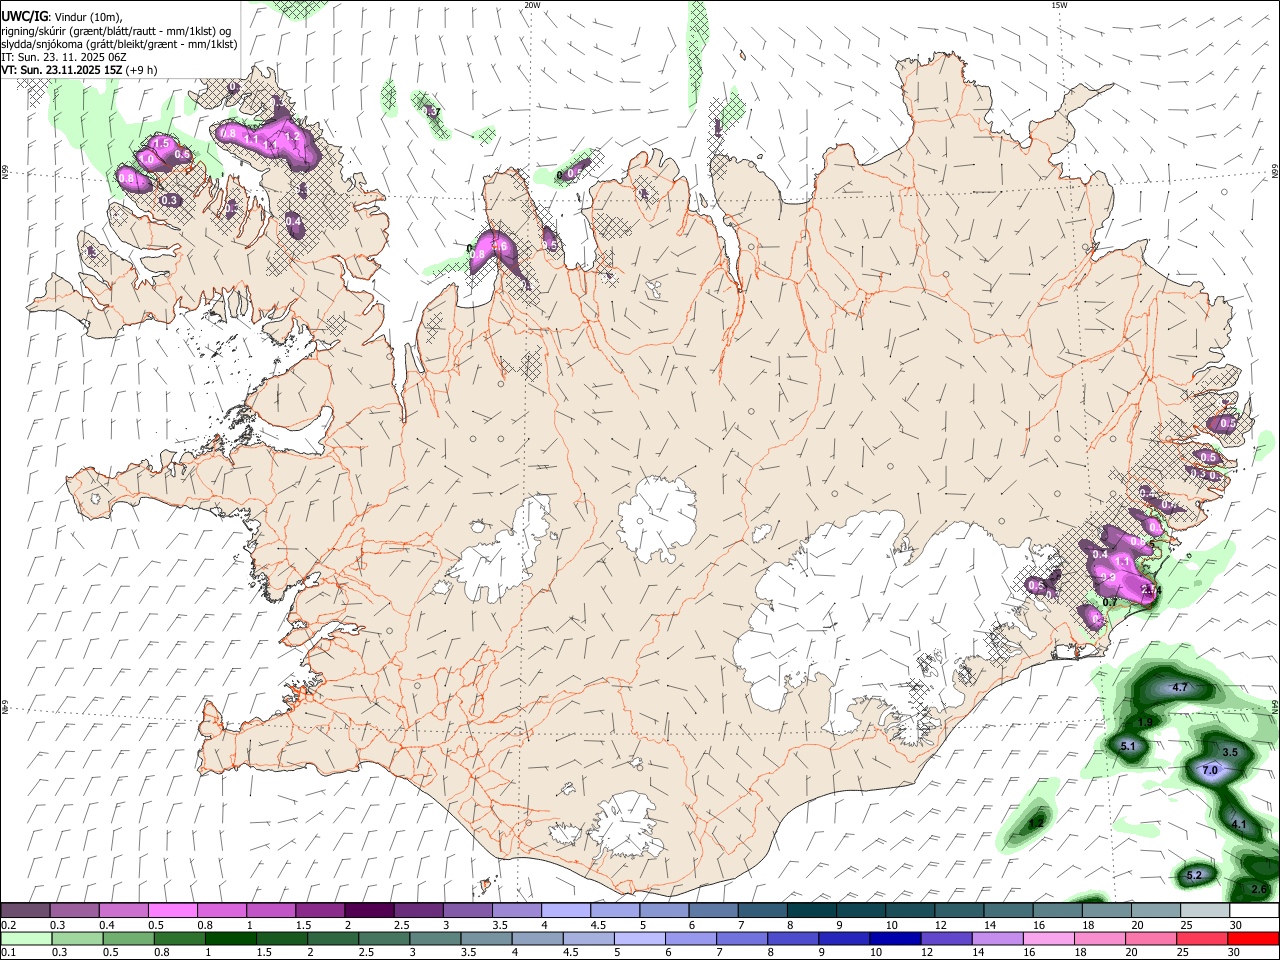This screenshot has height=960, width=1280.
Task: Pick top scale swatch between 4 and 4.5
Action: 564,910
